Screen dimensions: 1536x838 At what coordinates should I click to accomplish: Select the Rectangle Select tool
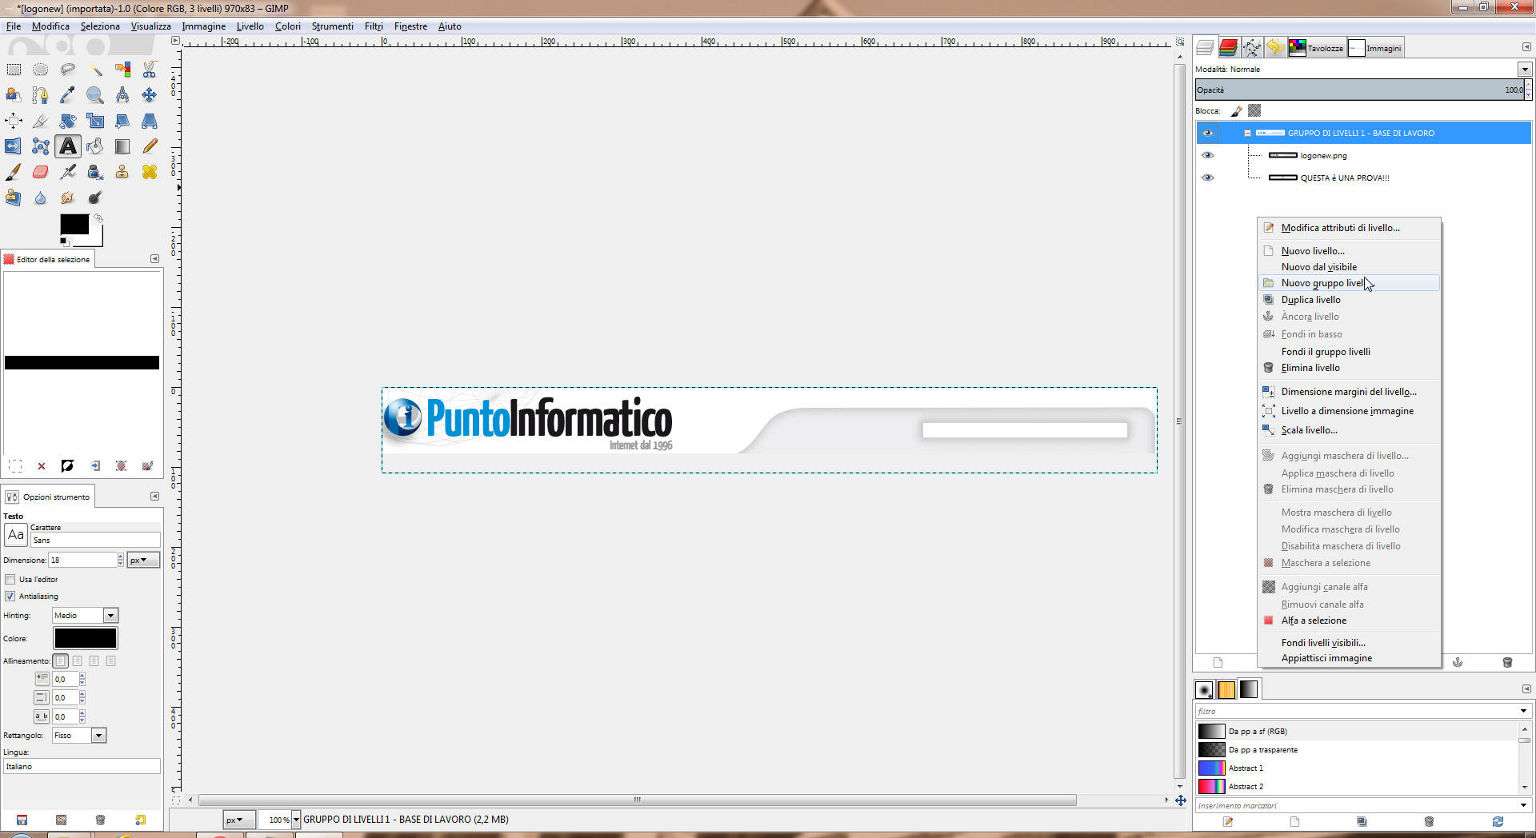(x=14, y=69)
